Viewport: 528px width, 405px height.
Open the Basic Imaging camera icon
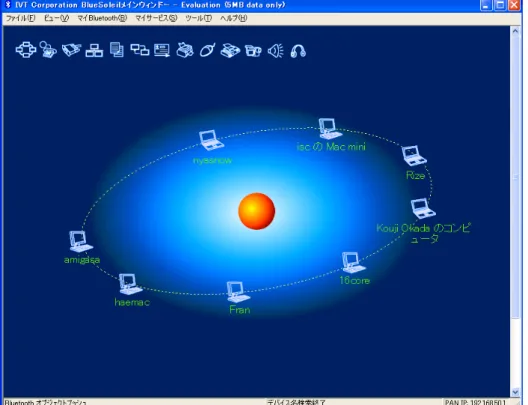click(253, 50)
